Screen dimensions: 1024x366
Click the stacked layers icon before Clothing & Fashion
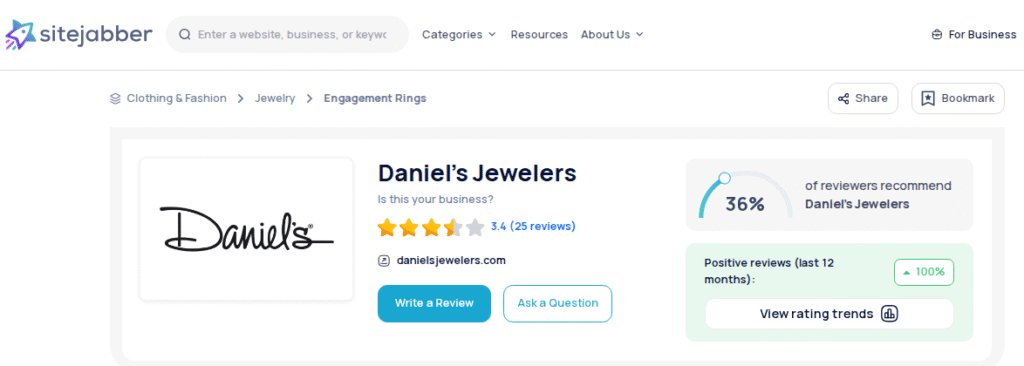click(x=116, y=99)
